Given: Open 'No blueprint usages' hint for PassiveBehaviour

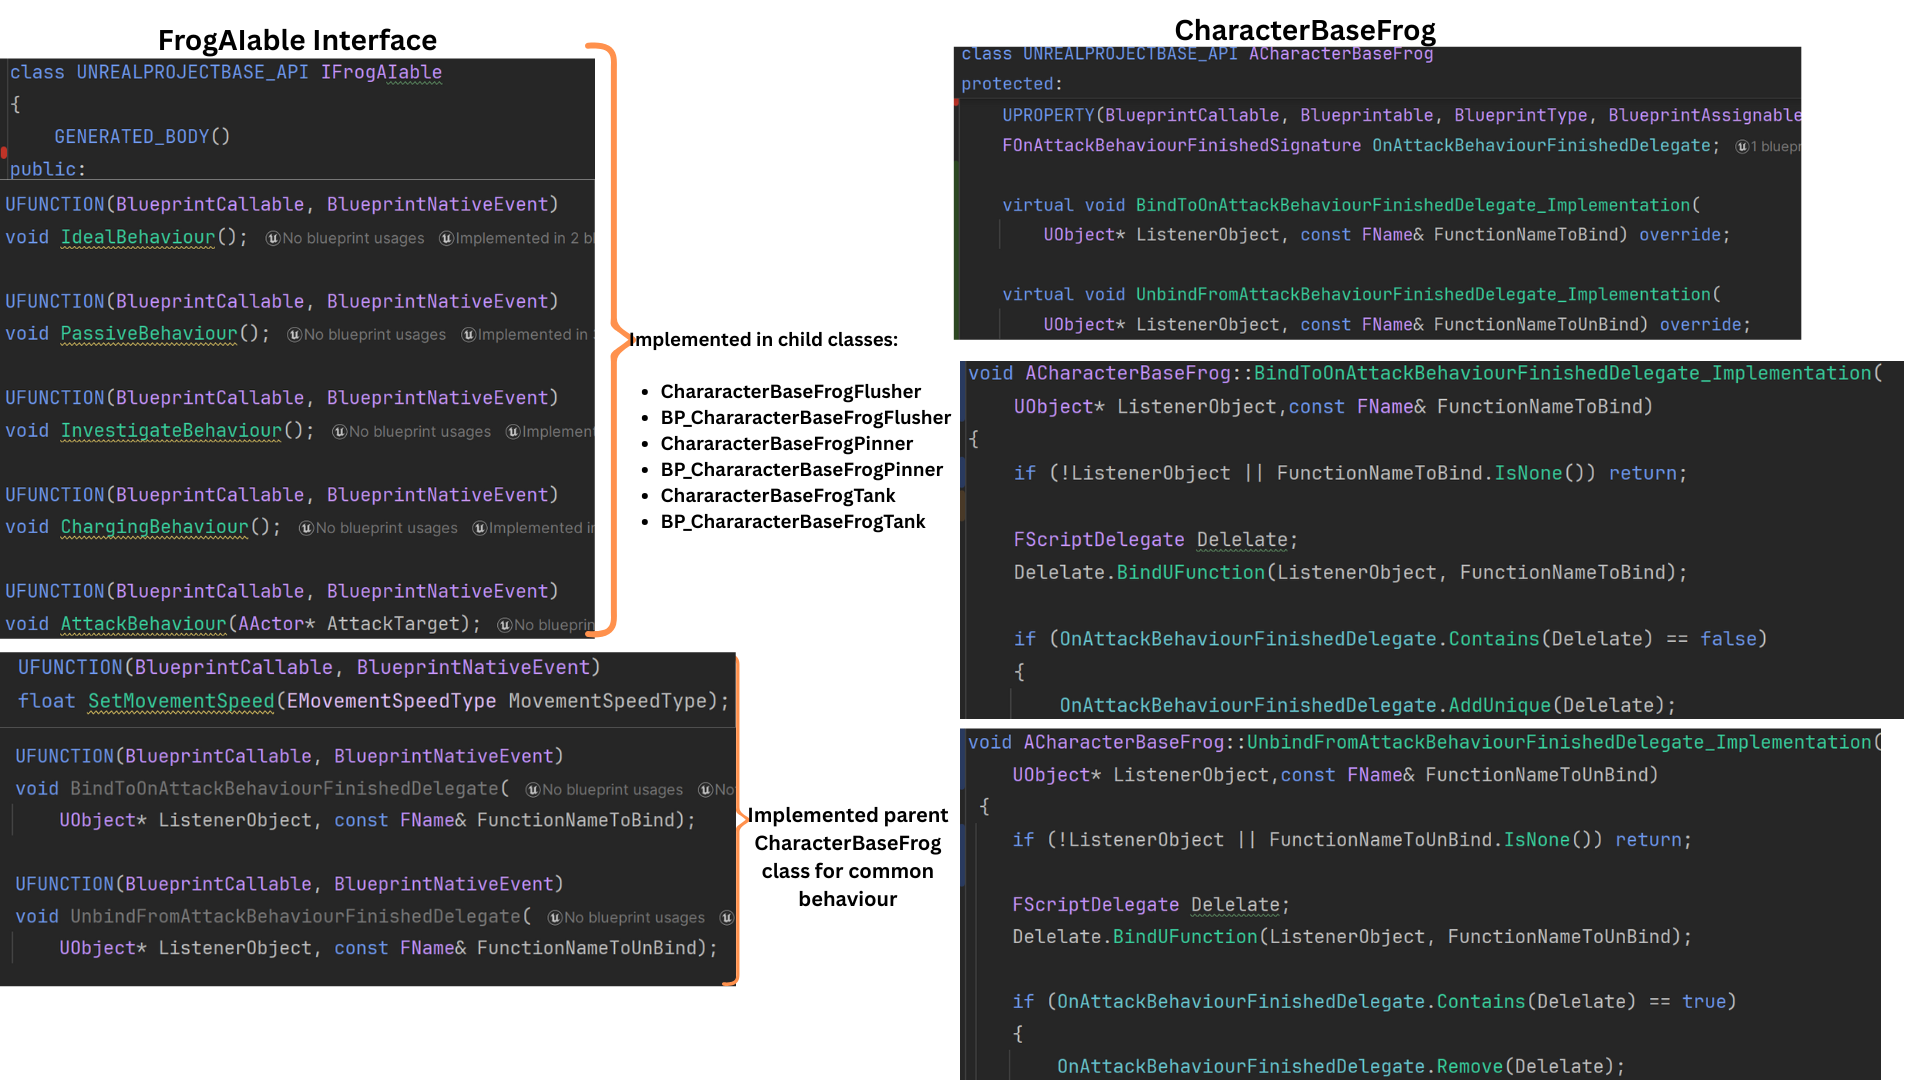Looking at the screenshot, I should [x=375, y=335].
